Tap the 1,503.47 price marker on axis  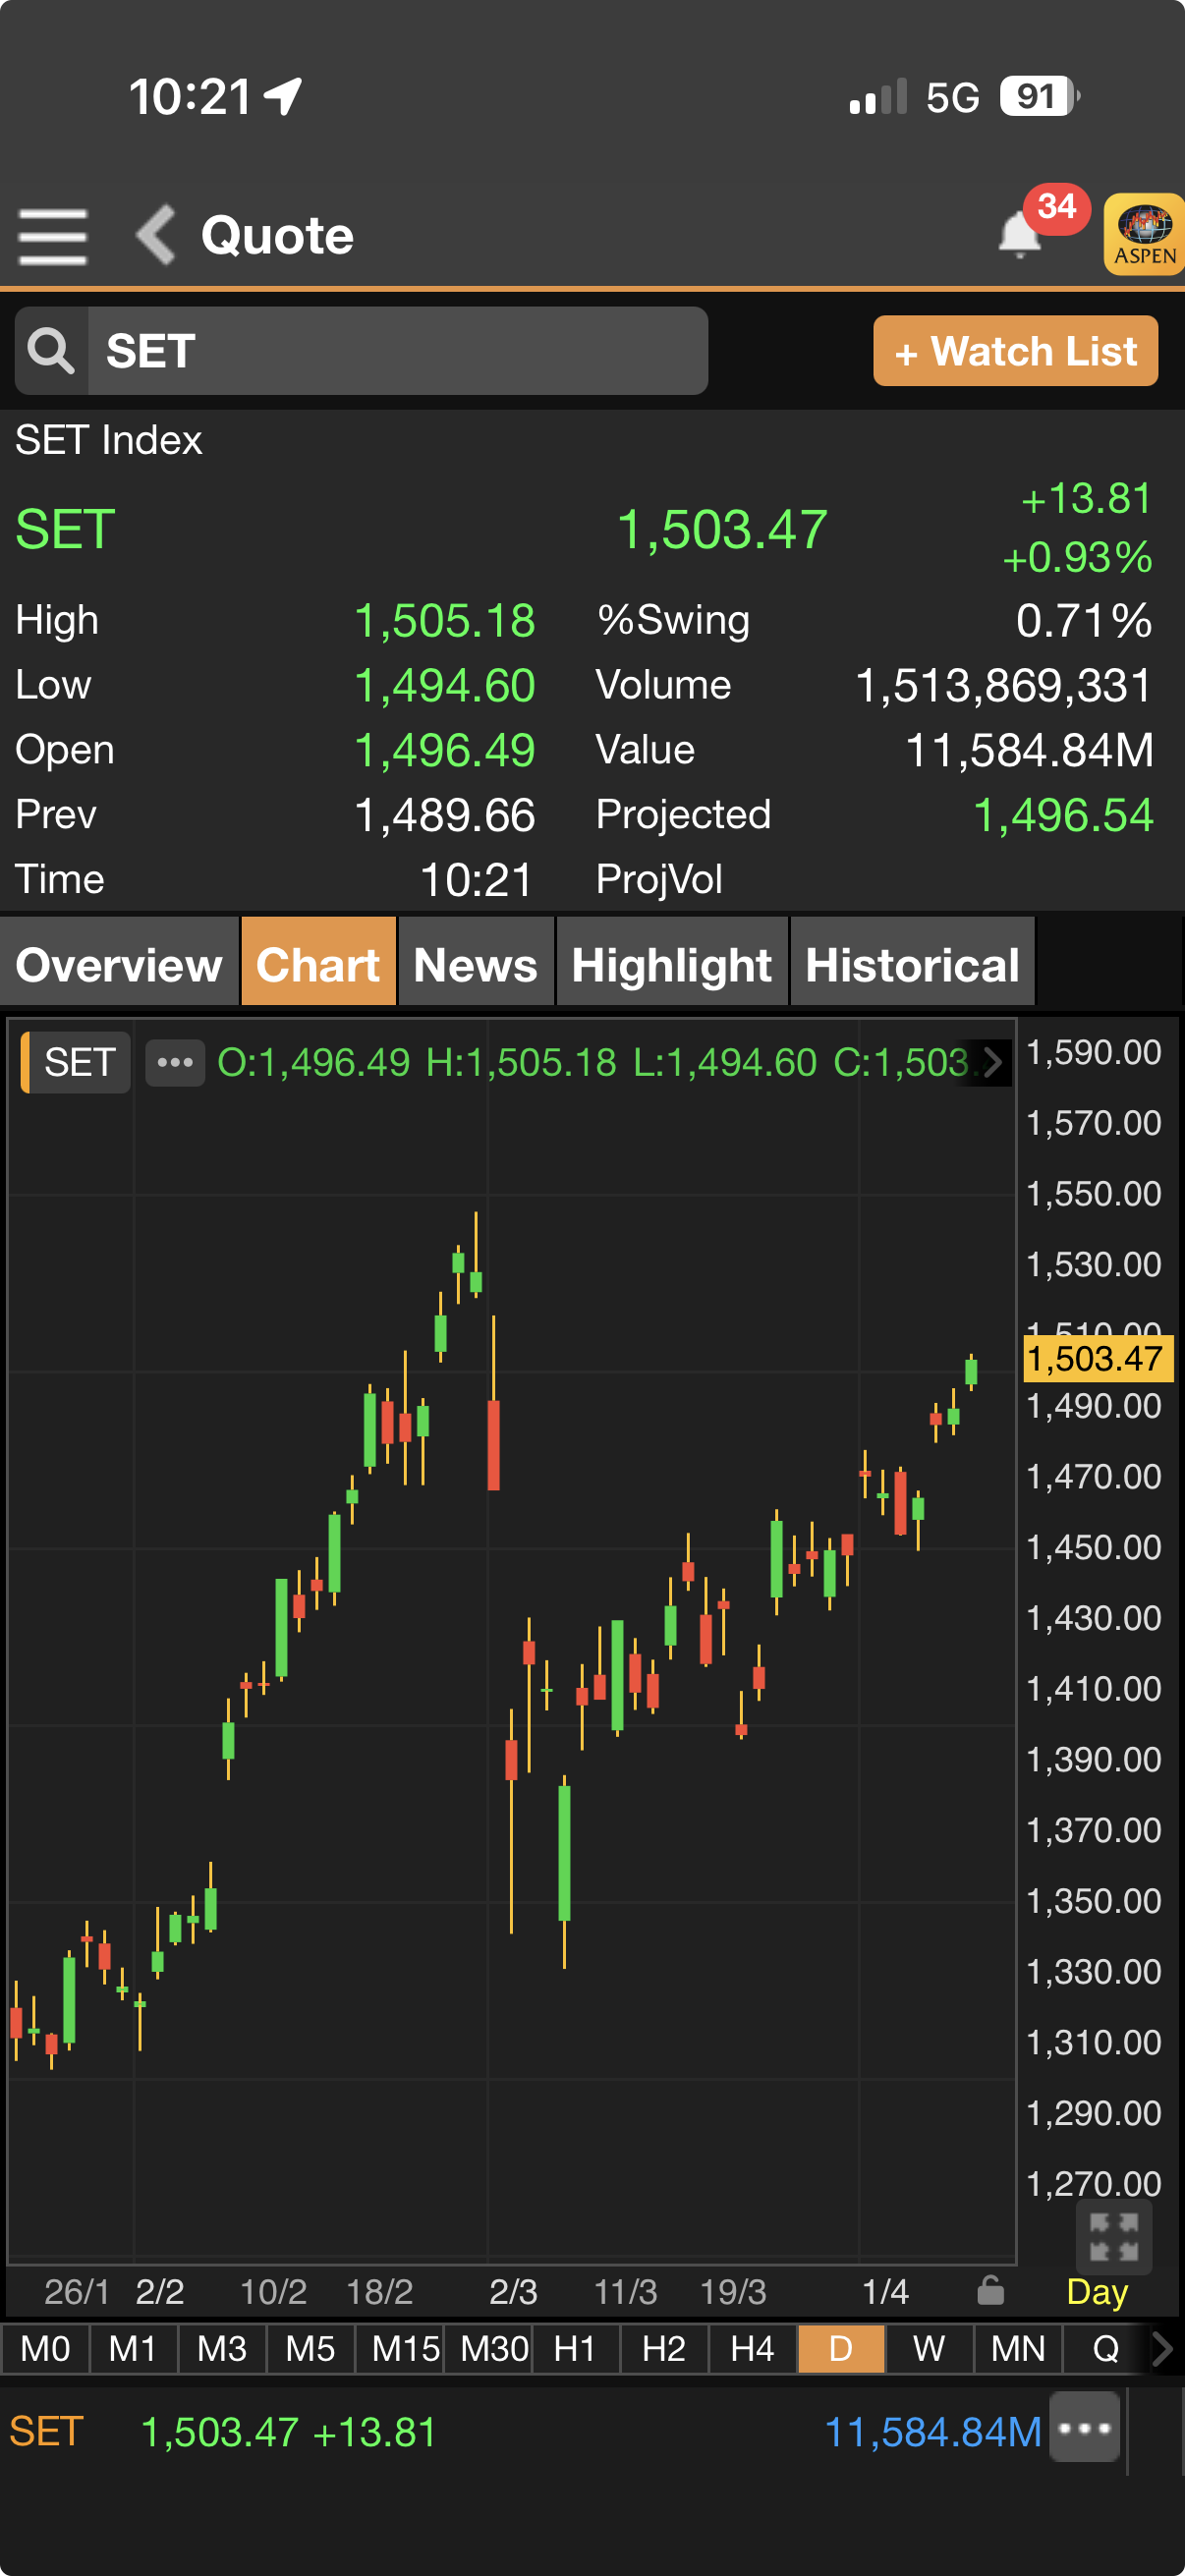click(x=1096, y=1359)
